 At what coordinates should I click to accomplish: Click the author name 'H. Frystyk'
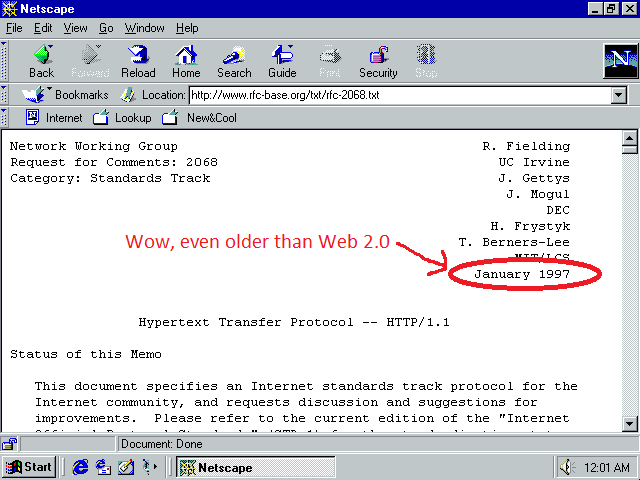(x=530, y=226)
